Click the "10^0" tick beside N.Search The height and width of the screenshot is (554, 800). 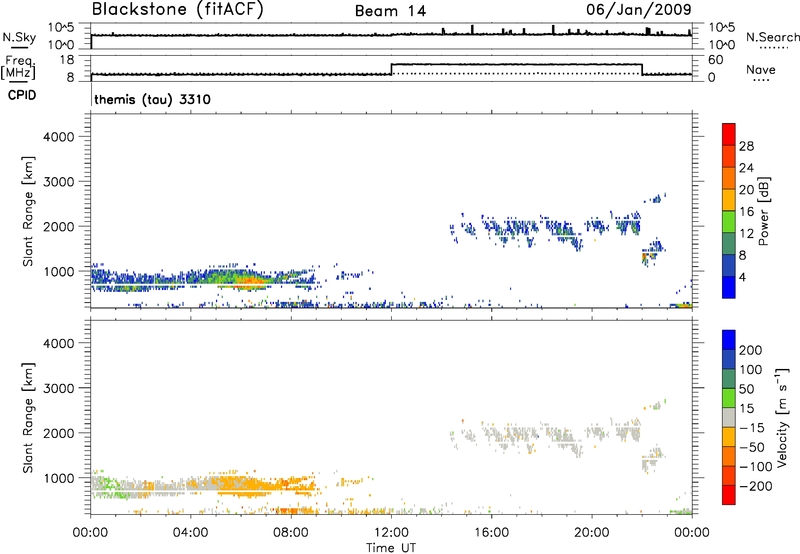click(x=721, y=45)
